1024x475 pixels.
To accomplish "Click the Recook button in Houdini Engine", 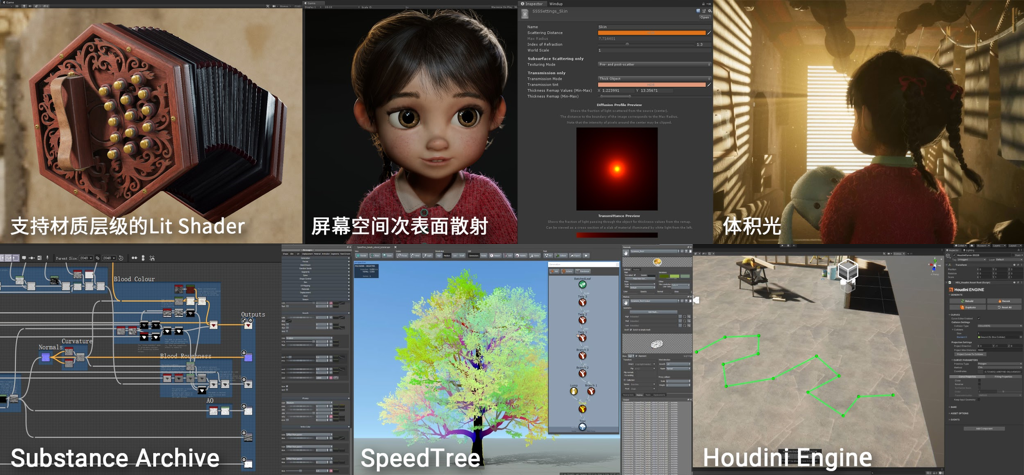I will coord(1004,301).
